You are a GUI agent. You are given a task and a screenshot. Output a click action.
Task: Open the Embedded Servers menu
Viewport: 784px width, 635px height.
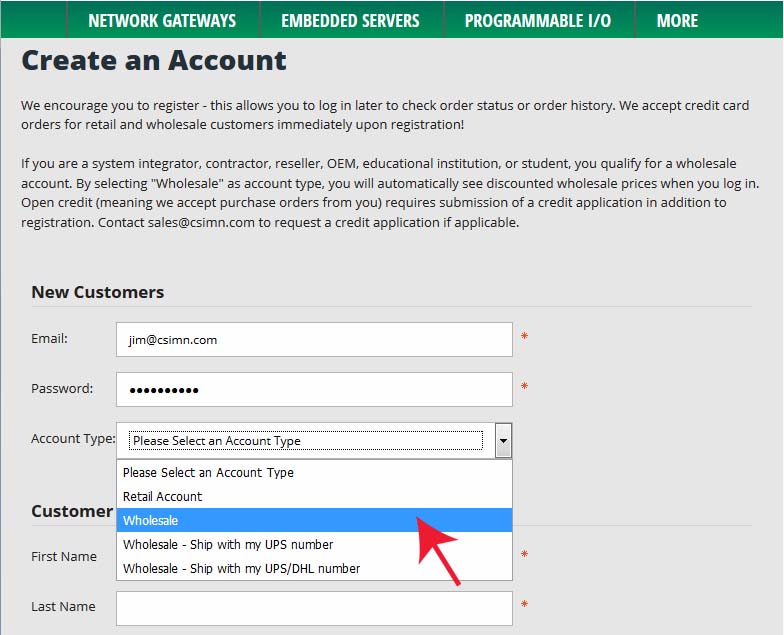coord(351,20)
